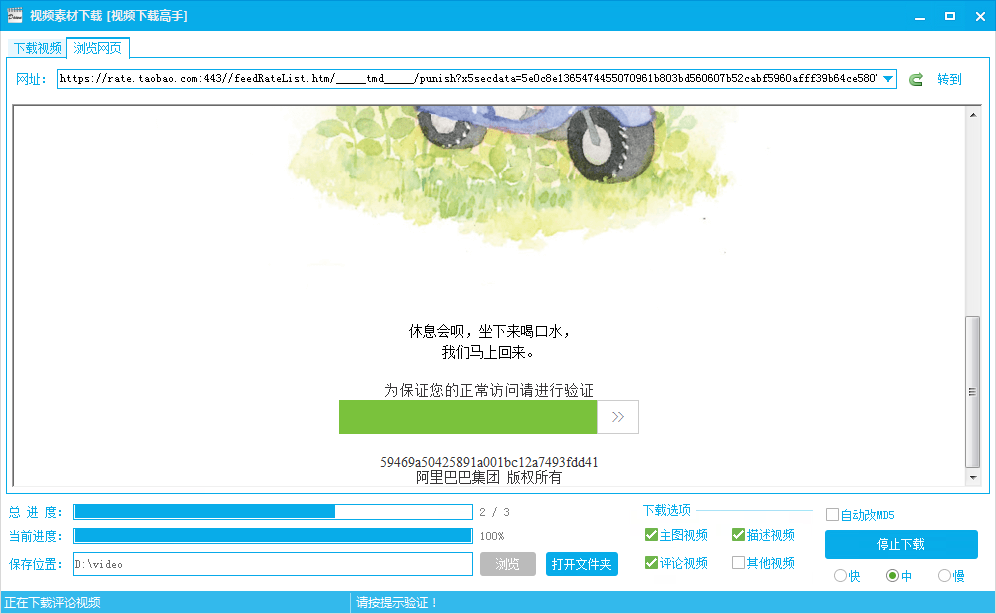Click the app icon in the title bar
The width and height of the screenshot is (996, 614).
pyautogui.click(x=15, y=15)
